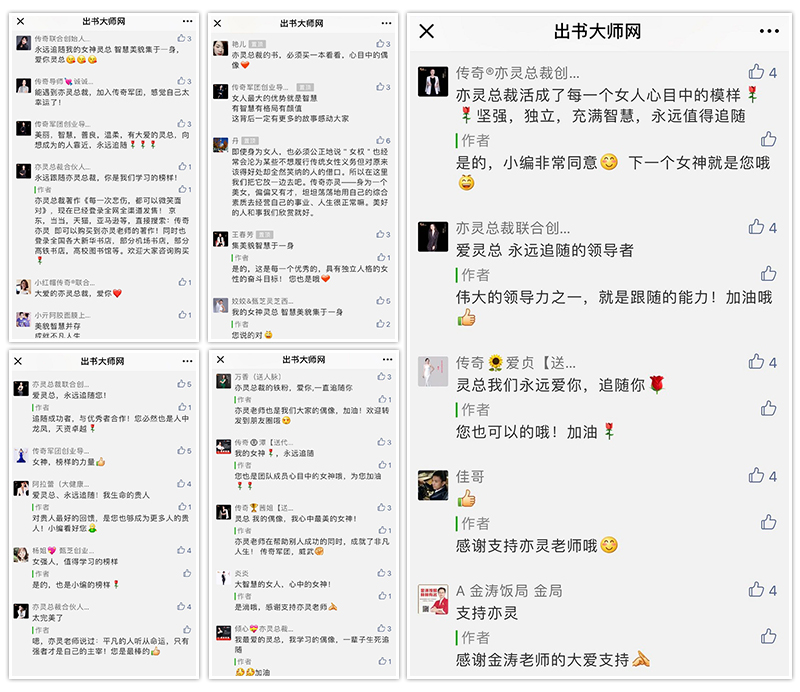Open more options in bottom-middle panel
800x692 pixels.
coord(387,359)
